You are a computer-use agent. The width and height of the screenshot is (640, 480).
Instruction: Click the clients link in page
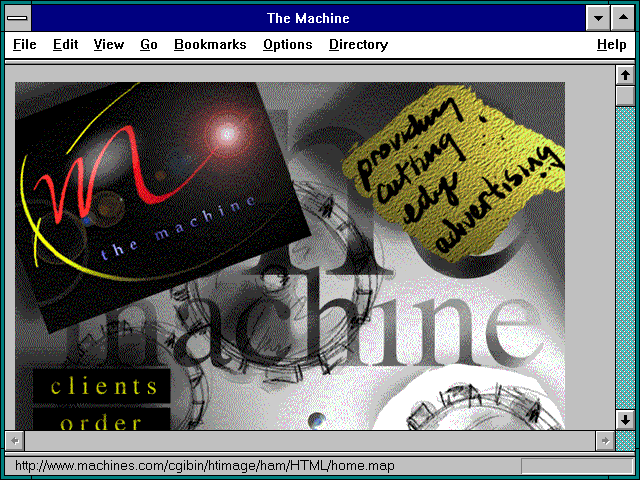(102, 387)
